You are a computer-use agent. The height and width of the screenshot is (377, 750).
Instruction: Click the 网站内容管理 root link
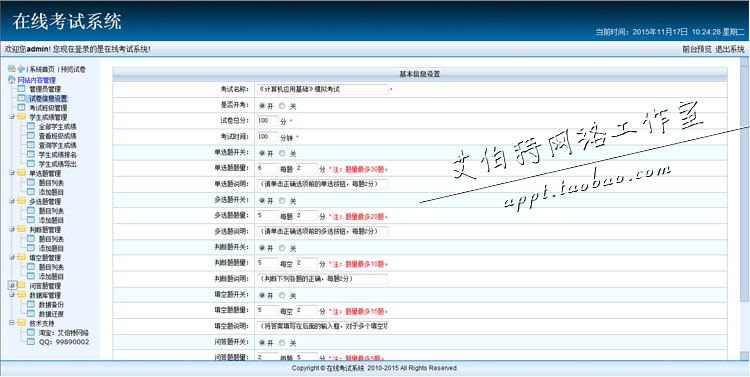(x=36, y=80)
